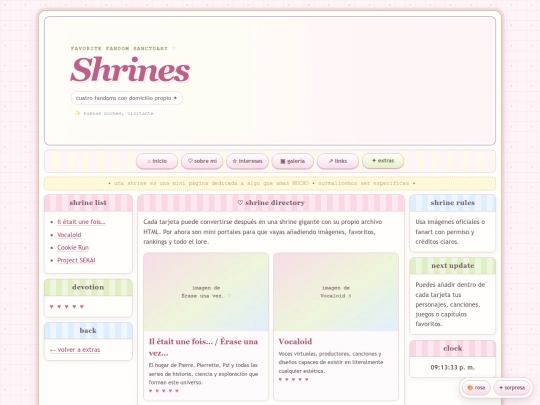Viewport: 540px width, 405px height.
Task: Click the devotion panel header
Action: (88, 287)
